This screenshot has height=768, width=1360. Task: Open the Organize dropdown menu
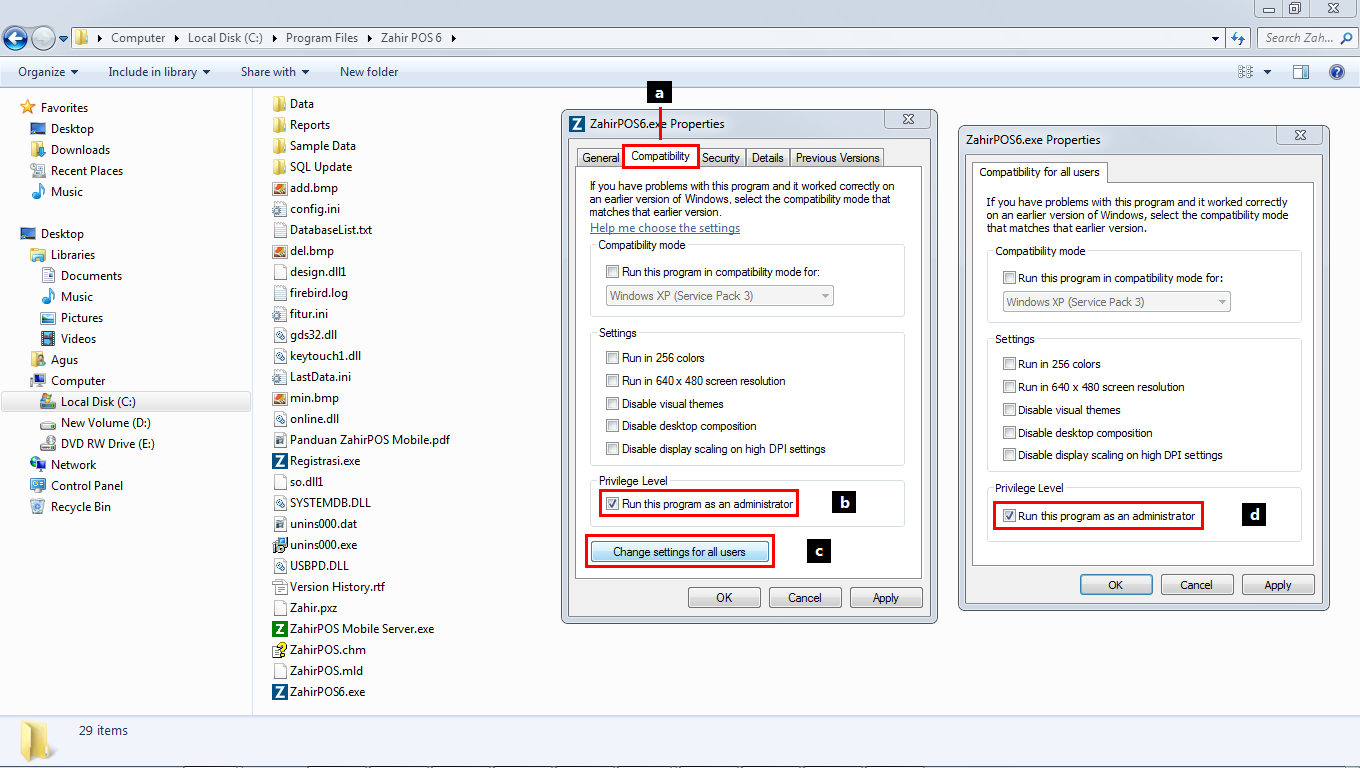point(48,72)
